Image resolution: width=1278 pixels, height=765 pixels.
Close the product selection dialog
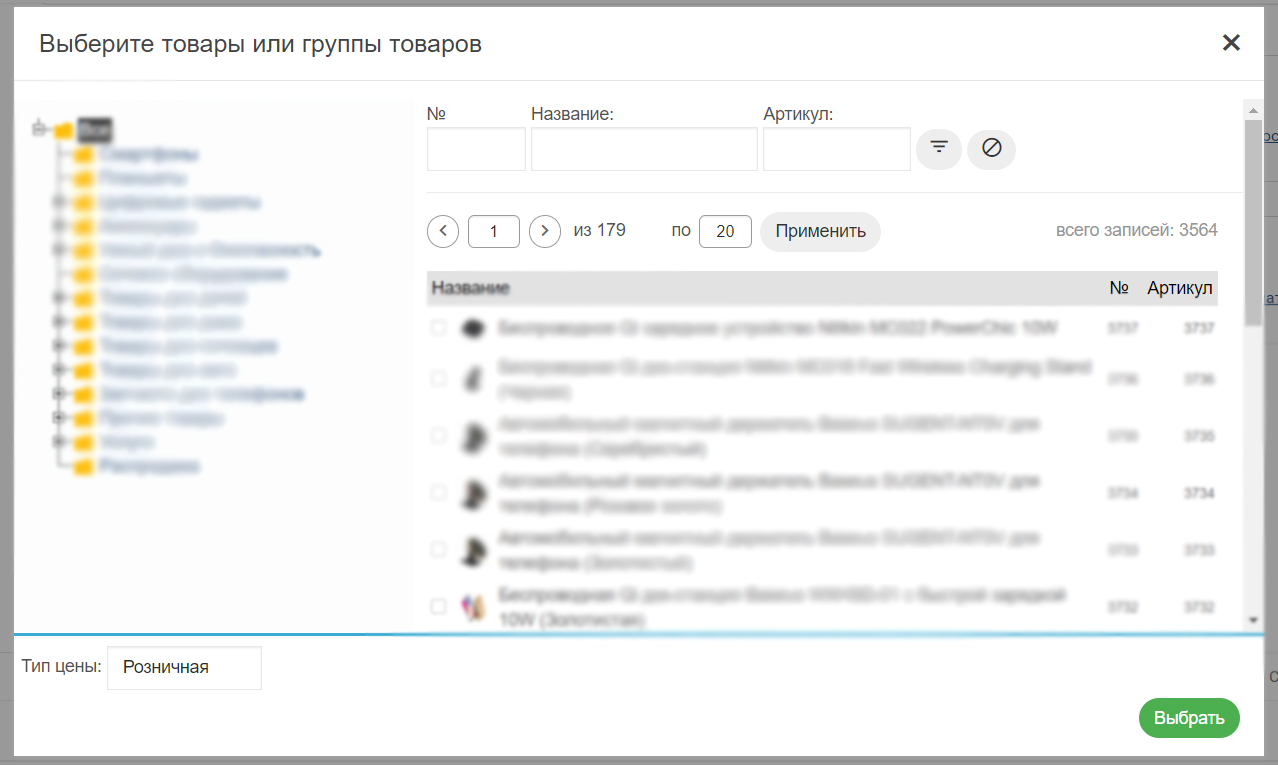pyautogui.click(x=1231, y=42)
